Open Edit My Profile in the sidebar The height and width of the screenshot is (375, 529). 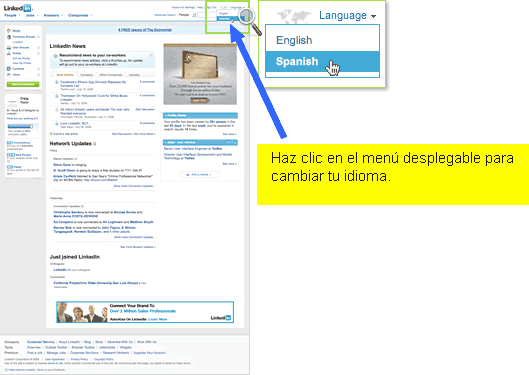point(21,59)
